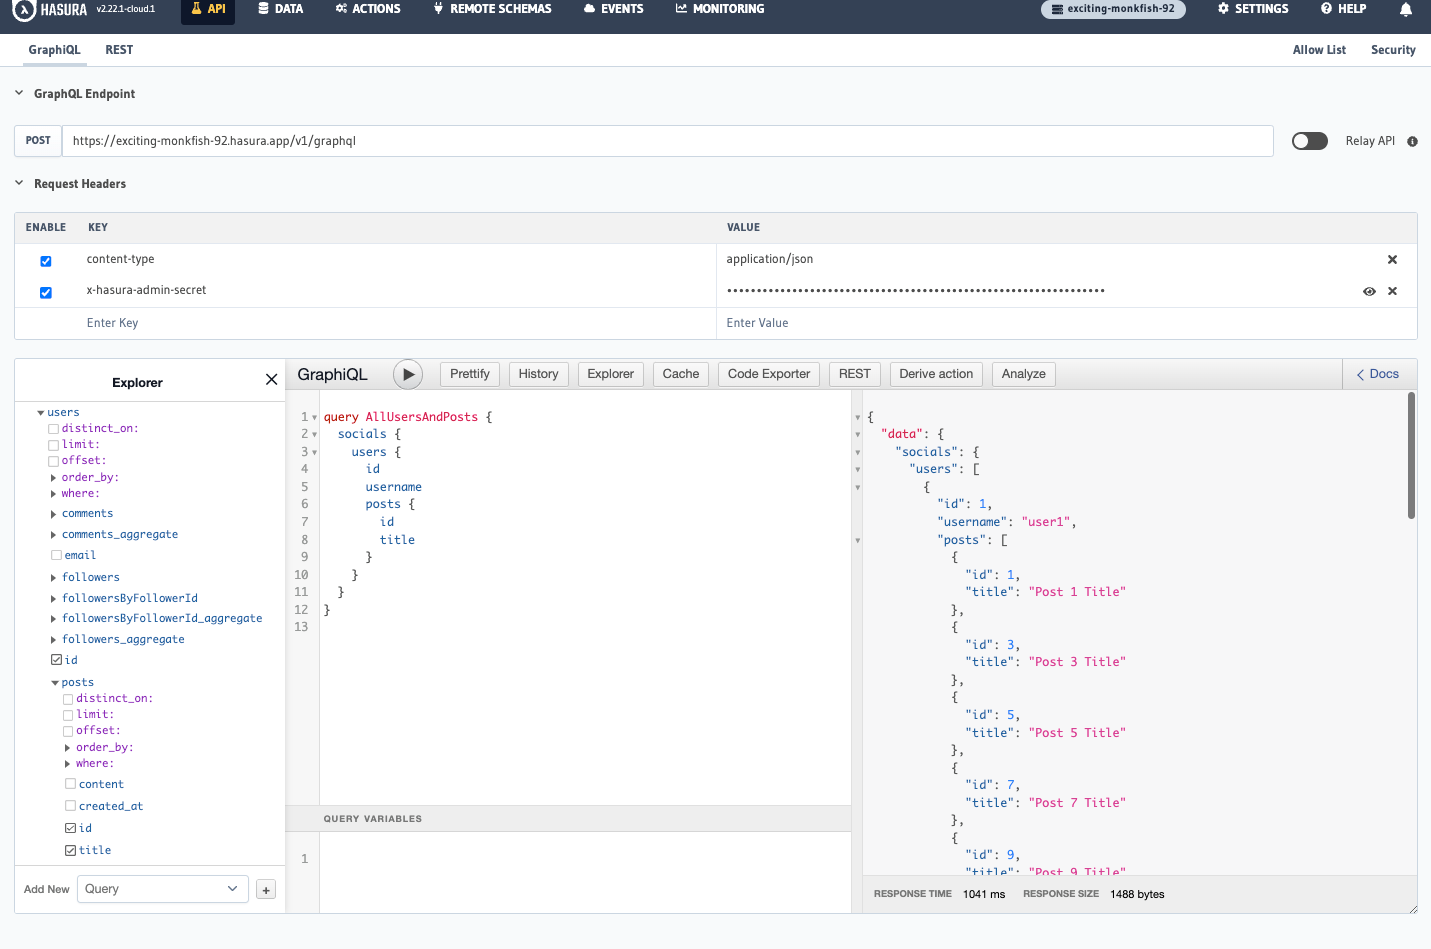Collapse the Request Headers section
Viewport: 1431px width, 949px height.
pos(18,183)
